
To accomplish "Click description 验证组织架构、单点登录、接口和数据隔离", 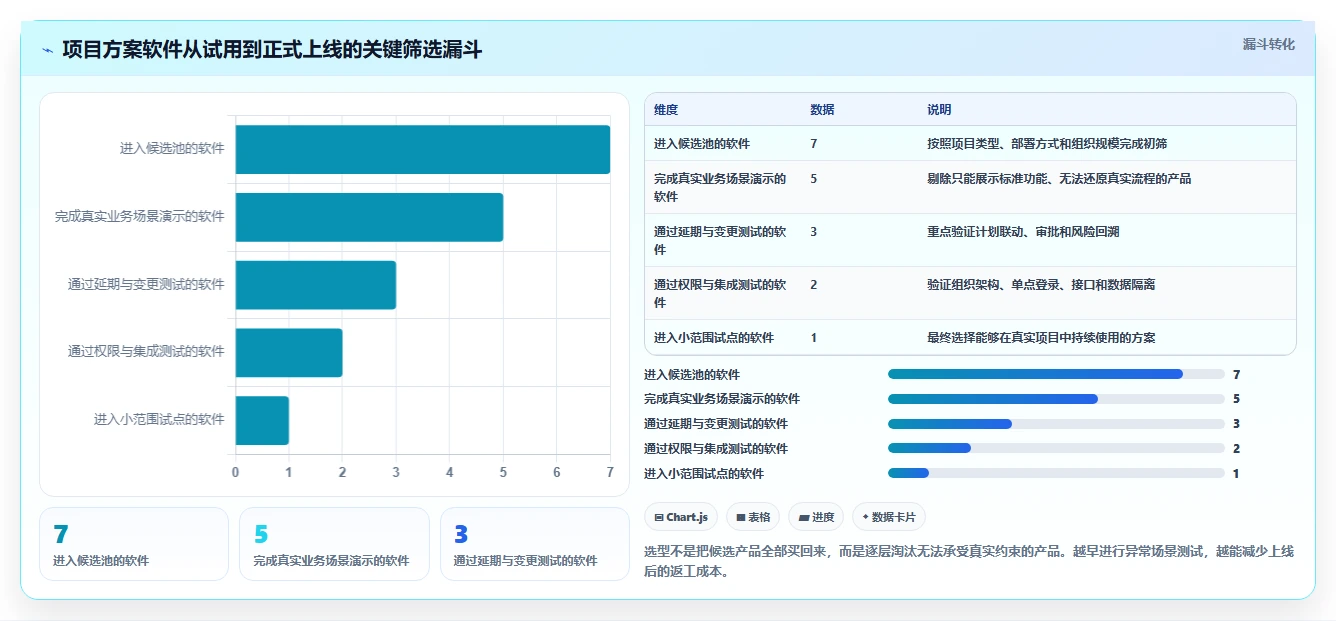I will point(1041,285).
